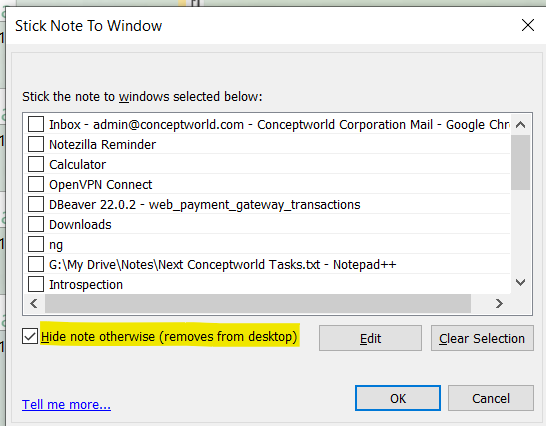The image size is (546, 426).
Task: Select the Notepad++ Tasks.txt window checkbox
Action: click(36, 264)
